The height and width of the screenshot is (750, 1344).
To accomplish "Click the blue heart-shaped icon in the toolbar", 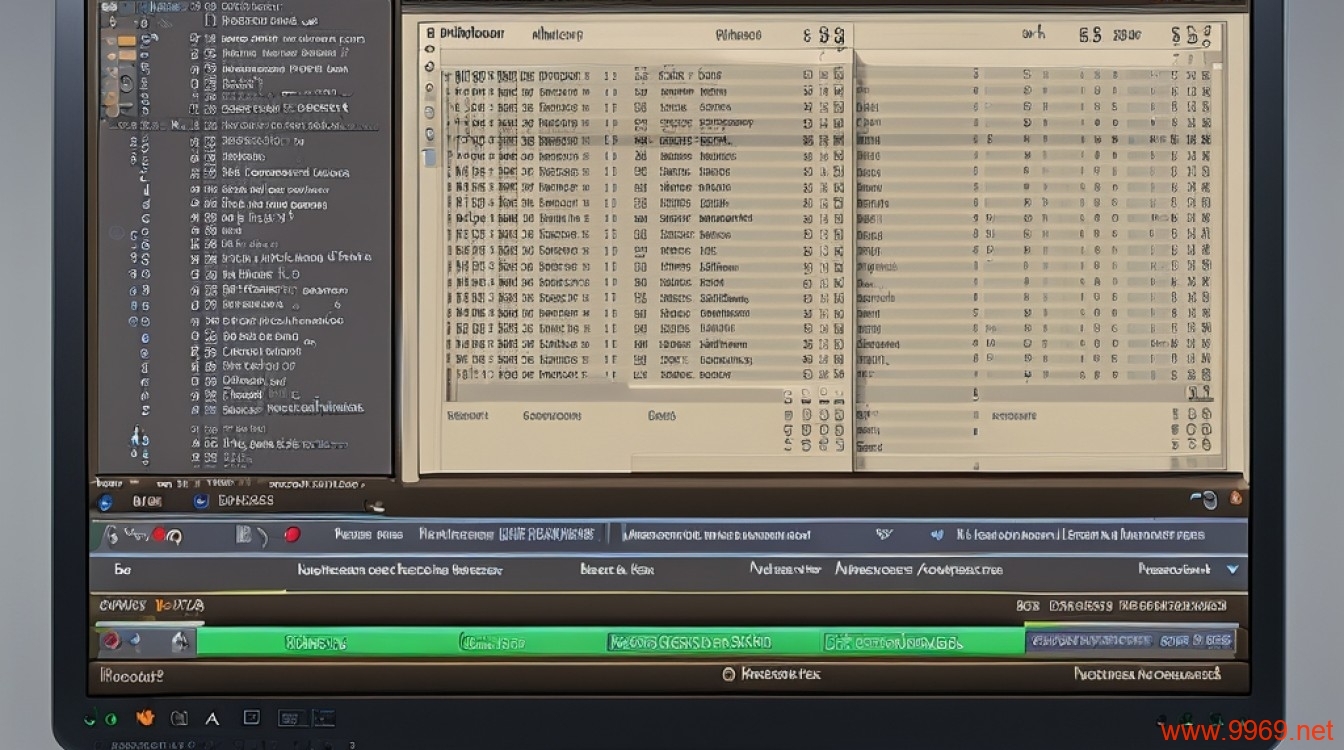I will click(938, 535).
